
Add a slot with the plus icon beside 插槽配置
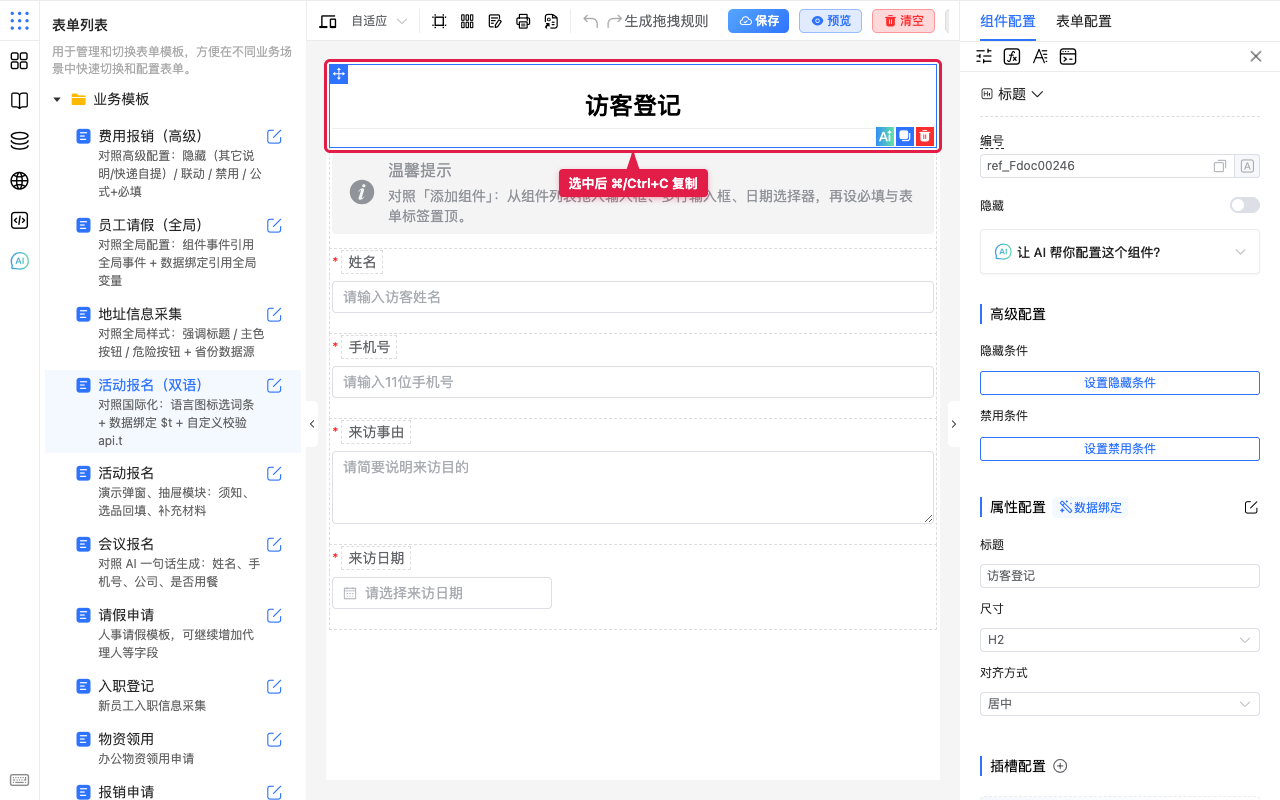(1061, 766)
